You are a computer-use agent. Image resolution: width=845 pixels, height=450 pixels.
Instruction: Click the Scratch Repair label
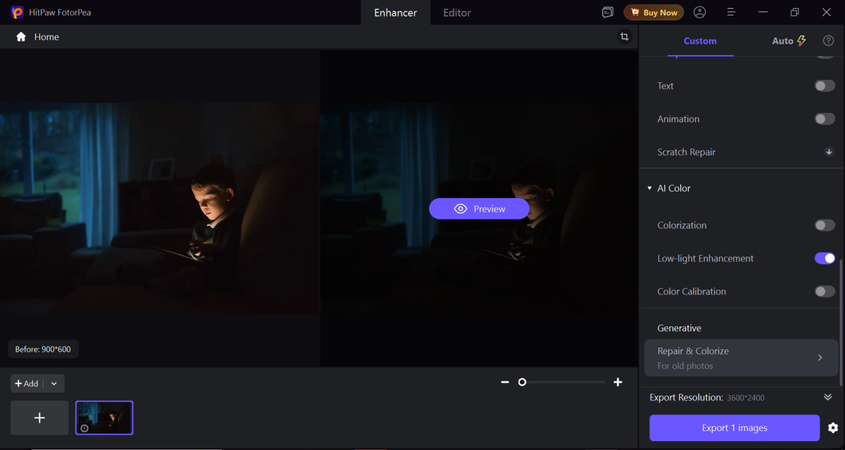pyautogui.click(x=686, y=152)
